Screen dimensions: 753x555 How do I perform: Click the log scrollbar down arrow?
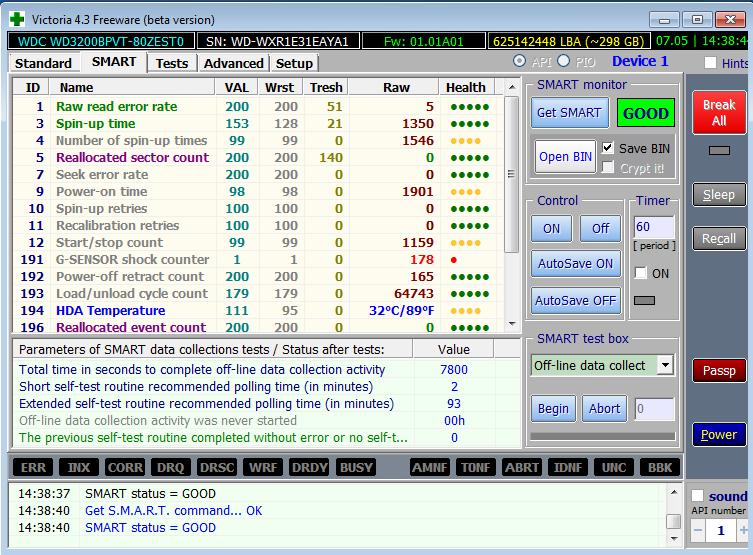[674, 539]
